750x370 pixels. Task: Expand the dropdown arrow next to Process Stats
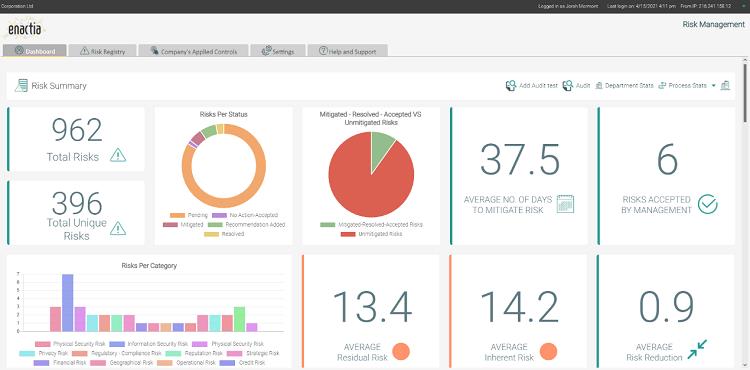pyautogui.click(x=713, y=86)
